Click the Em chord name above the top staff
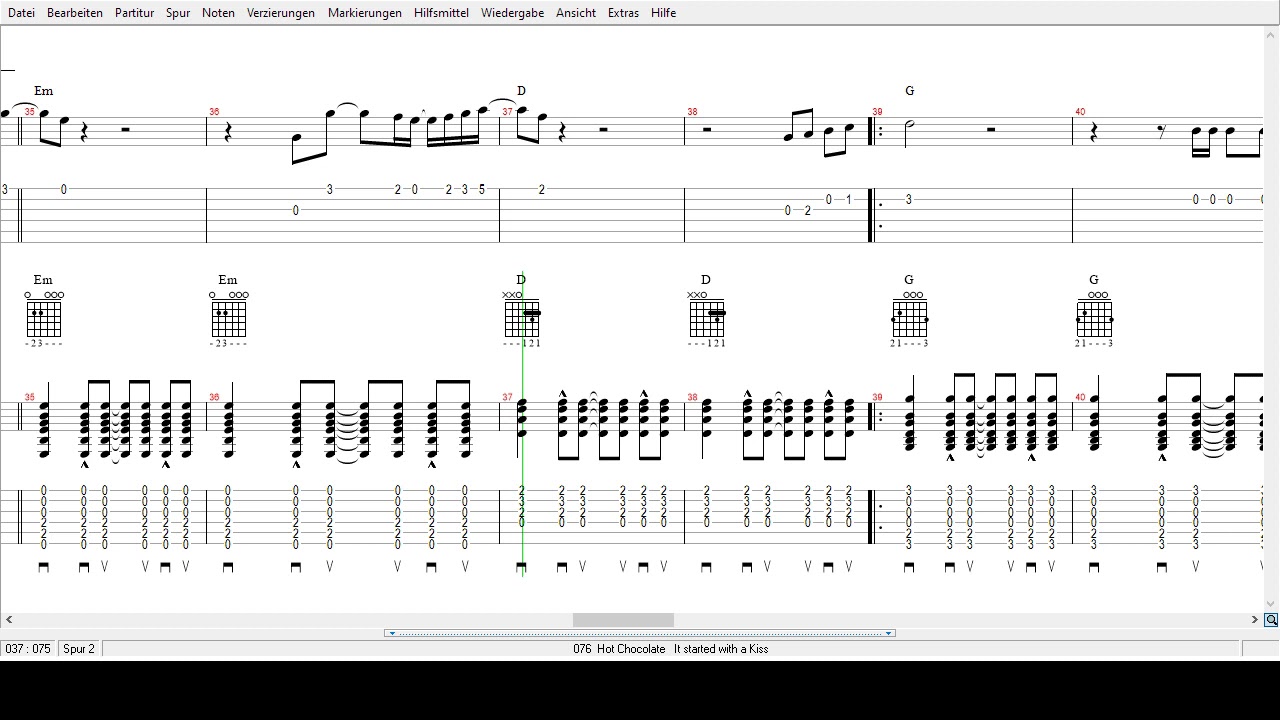1280x720 pixels. [43, 91]
